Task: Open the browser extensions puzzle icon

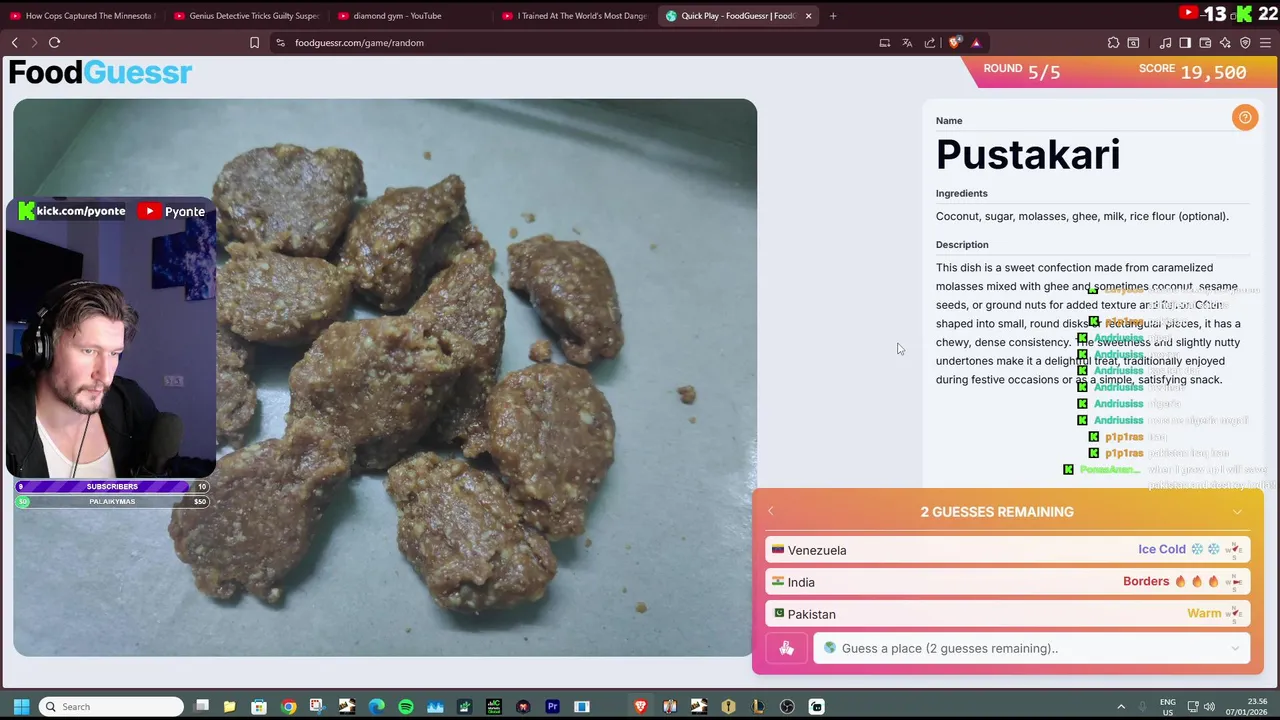Action: tap(1113, 43)
